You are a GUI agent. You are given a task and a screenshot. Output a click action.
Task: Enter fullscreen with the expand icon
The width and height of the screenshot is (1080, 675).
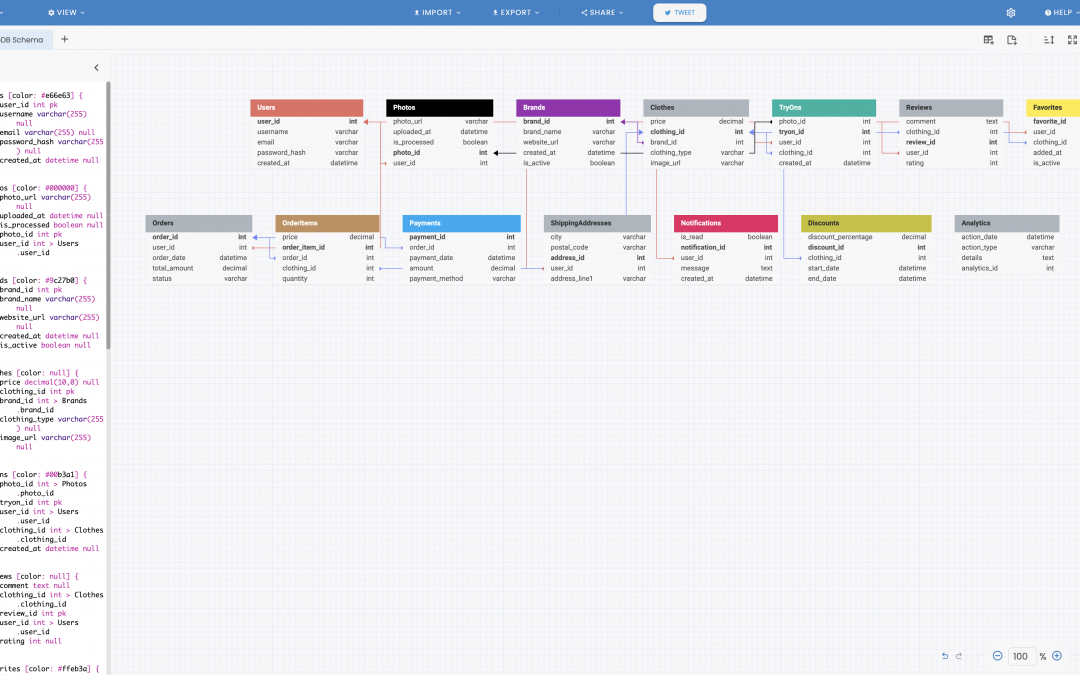[1073, 40]
